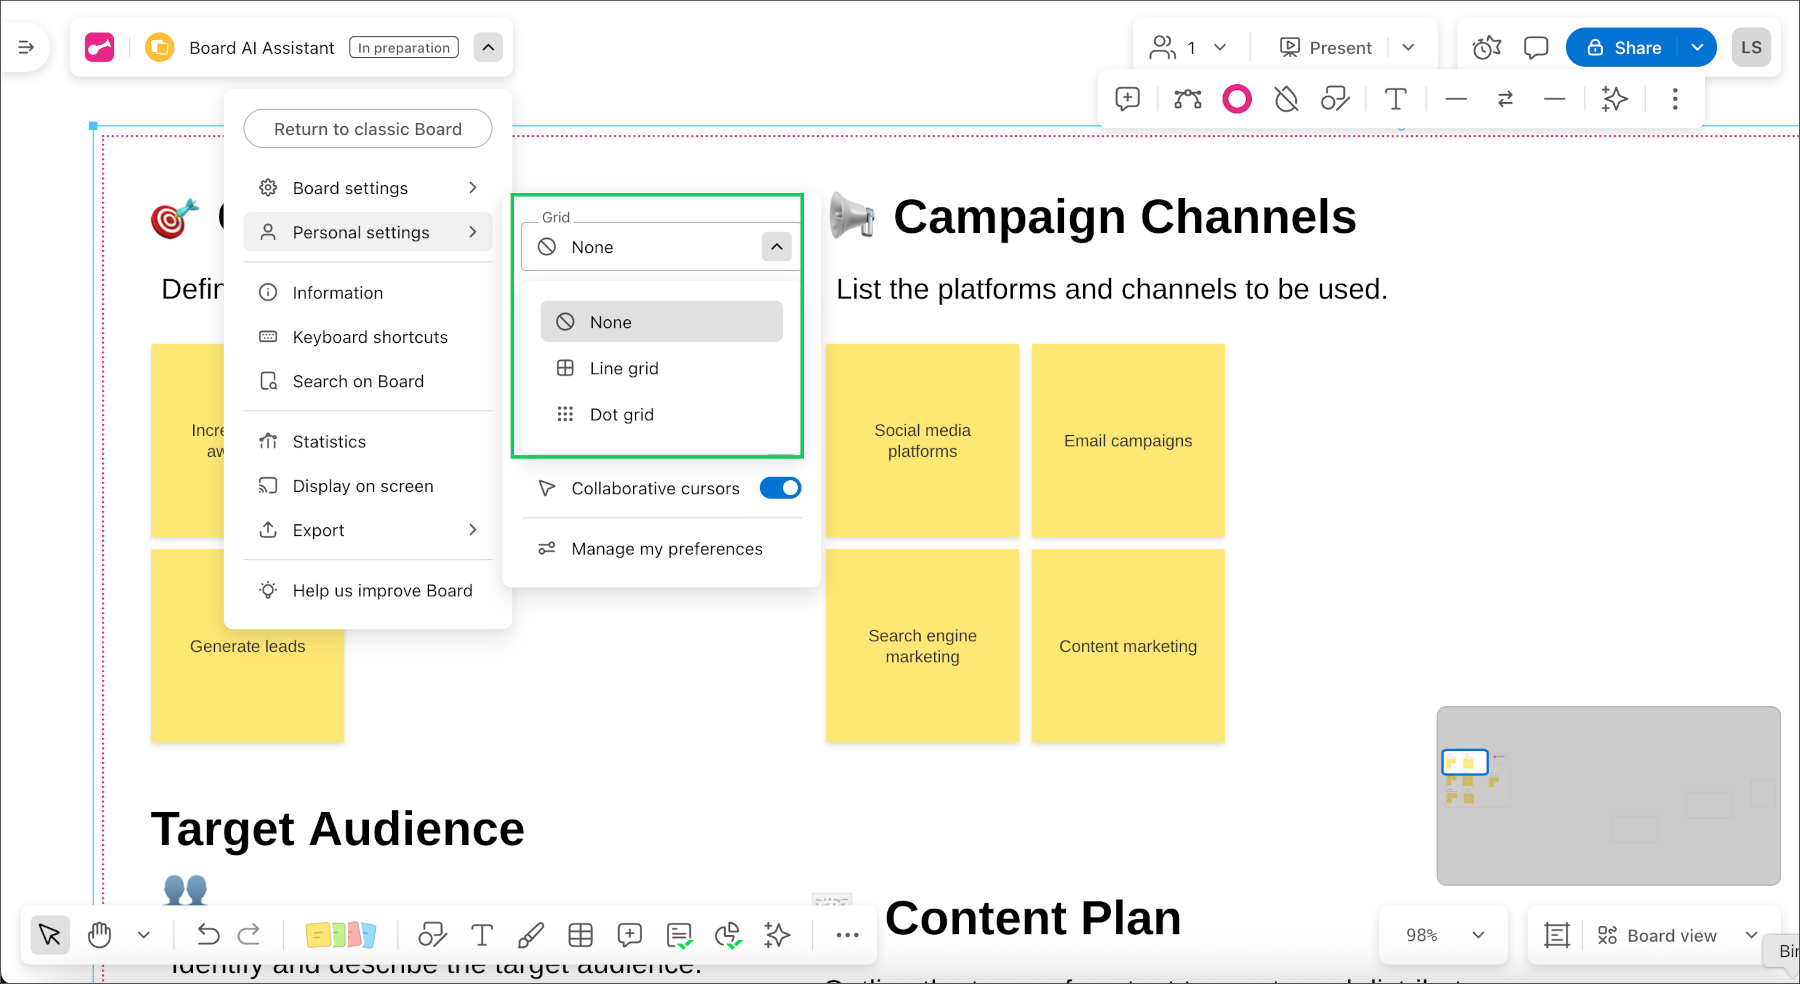
Task: Click Return to classic Board button
Action: click(368, 129)
